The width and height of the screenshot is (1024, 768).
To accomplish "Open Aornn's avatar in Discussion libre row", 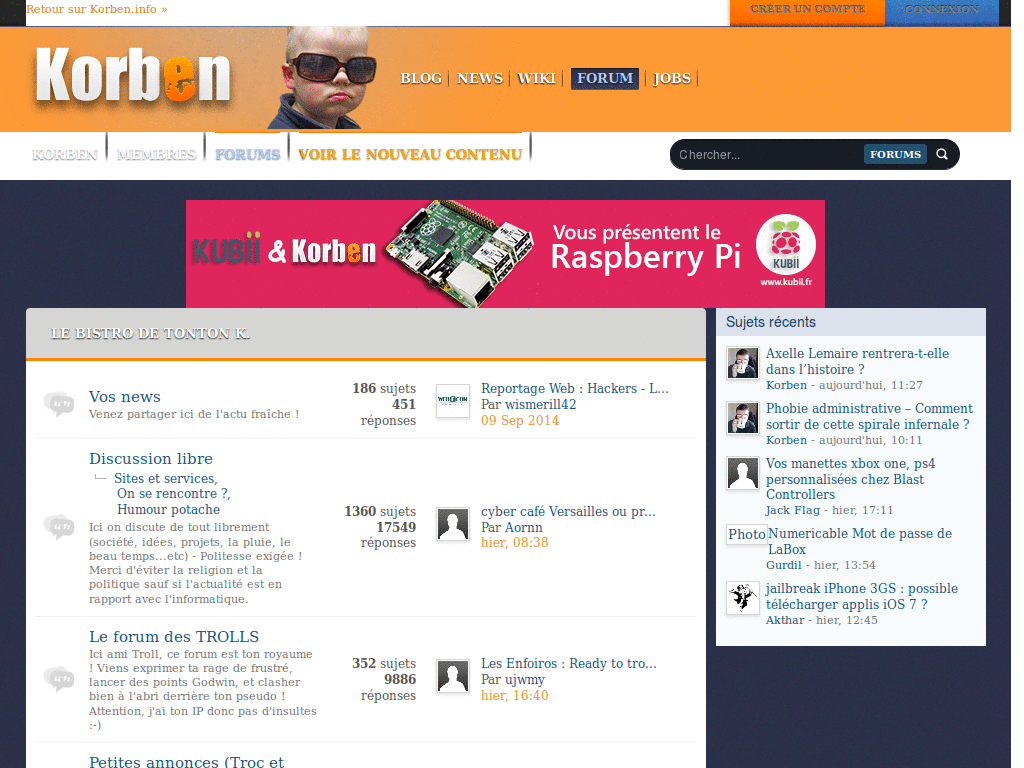I will [x=453, y=524].
